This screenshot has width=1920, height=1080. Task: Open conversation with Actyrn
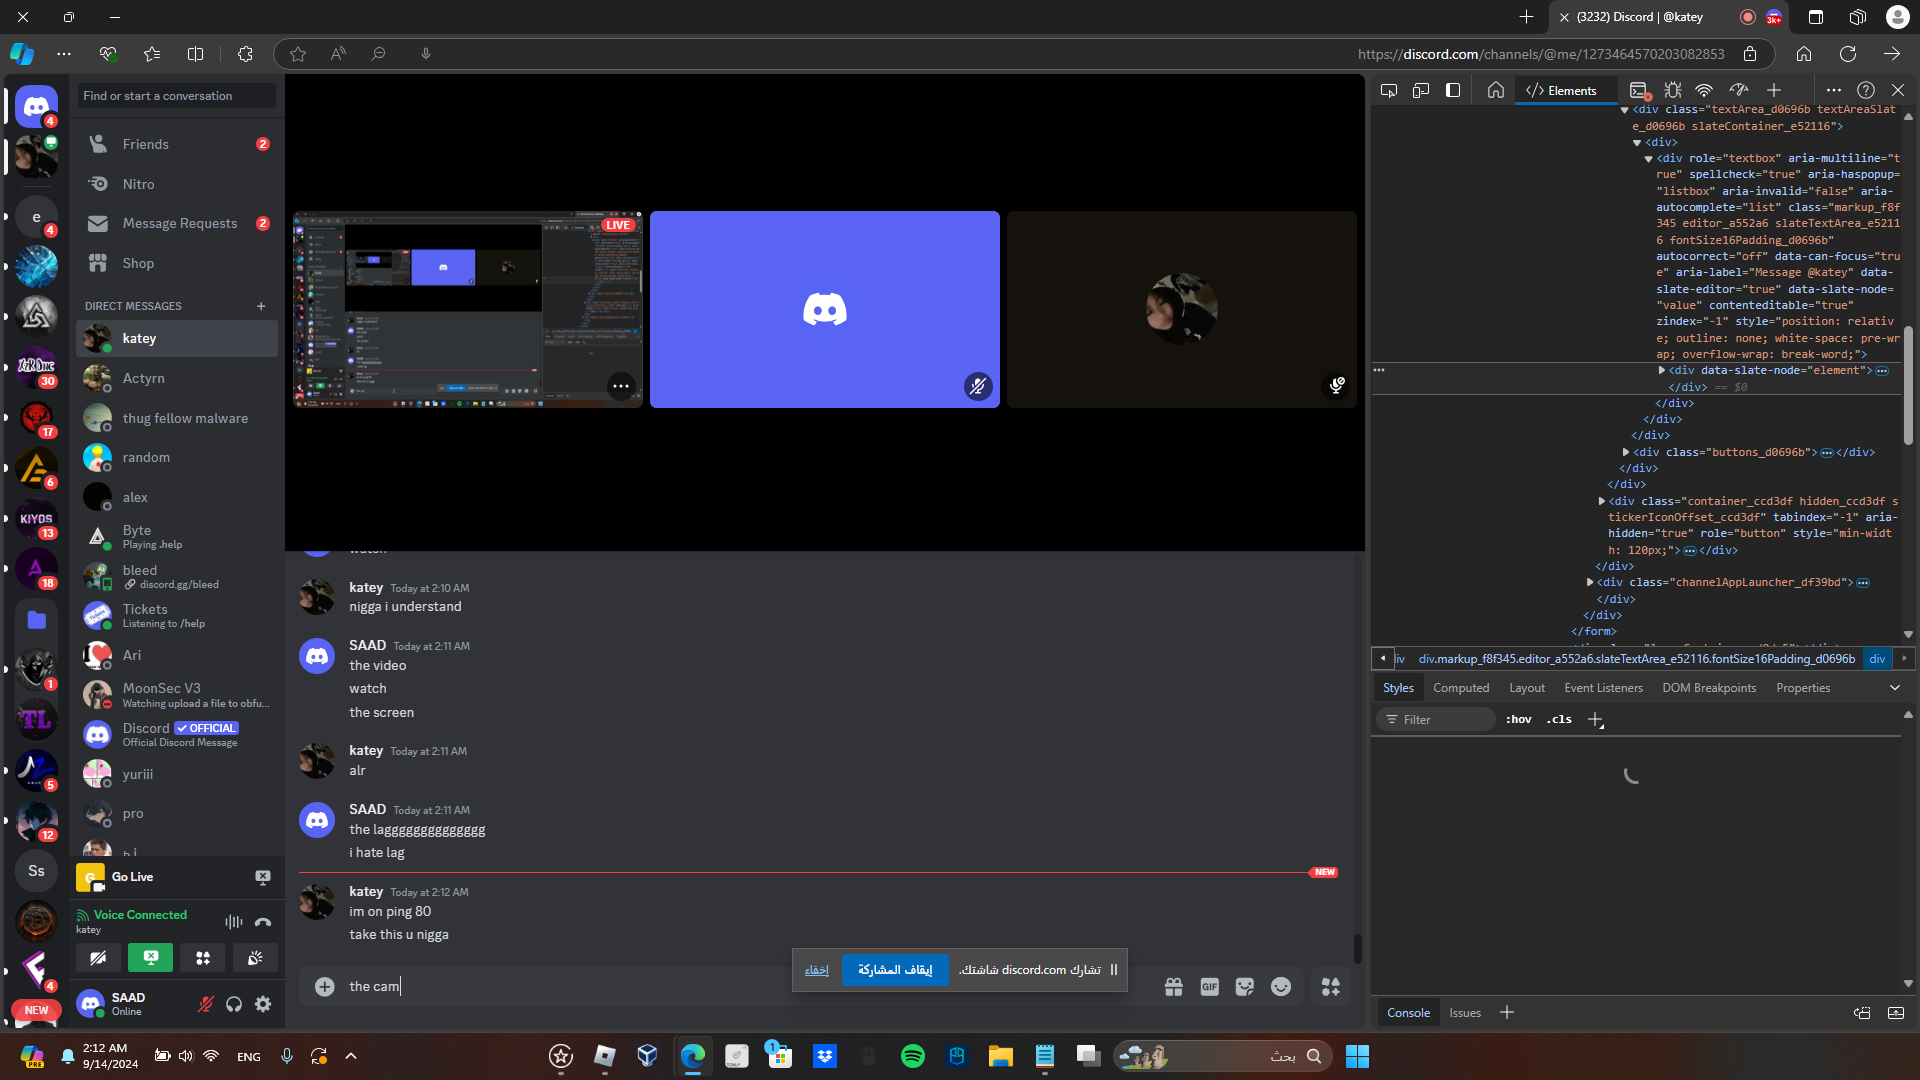tap(177, 378)
